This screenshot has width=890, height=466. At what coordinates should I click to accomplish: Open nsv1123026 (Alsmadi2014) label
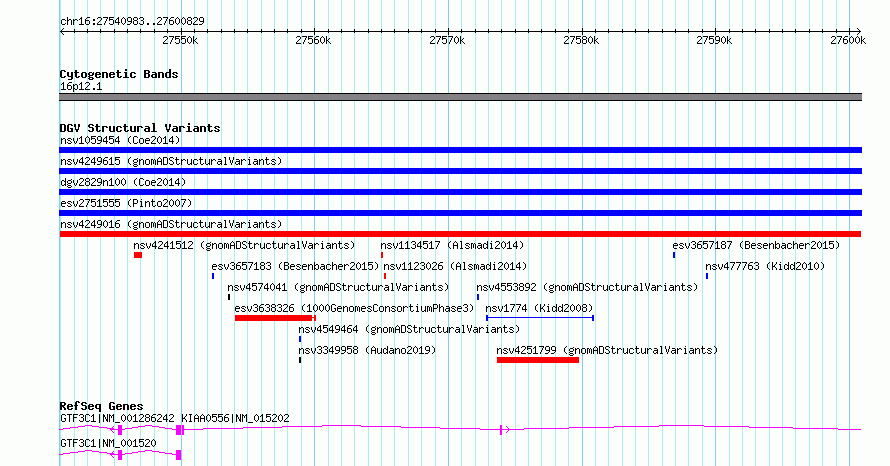[x=455, y=266]
